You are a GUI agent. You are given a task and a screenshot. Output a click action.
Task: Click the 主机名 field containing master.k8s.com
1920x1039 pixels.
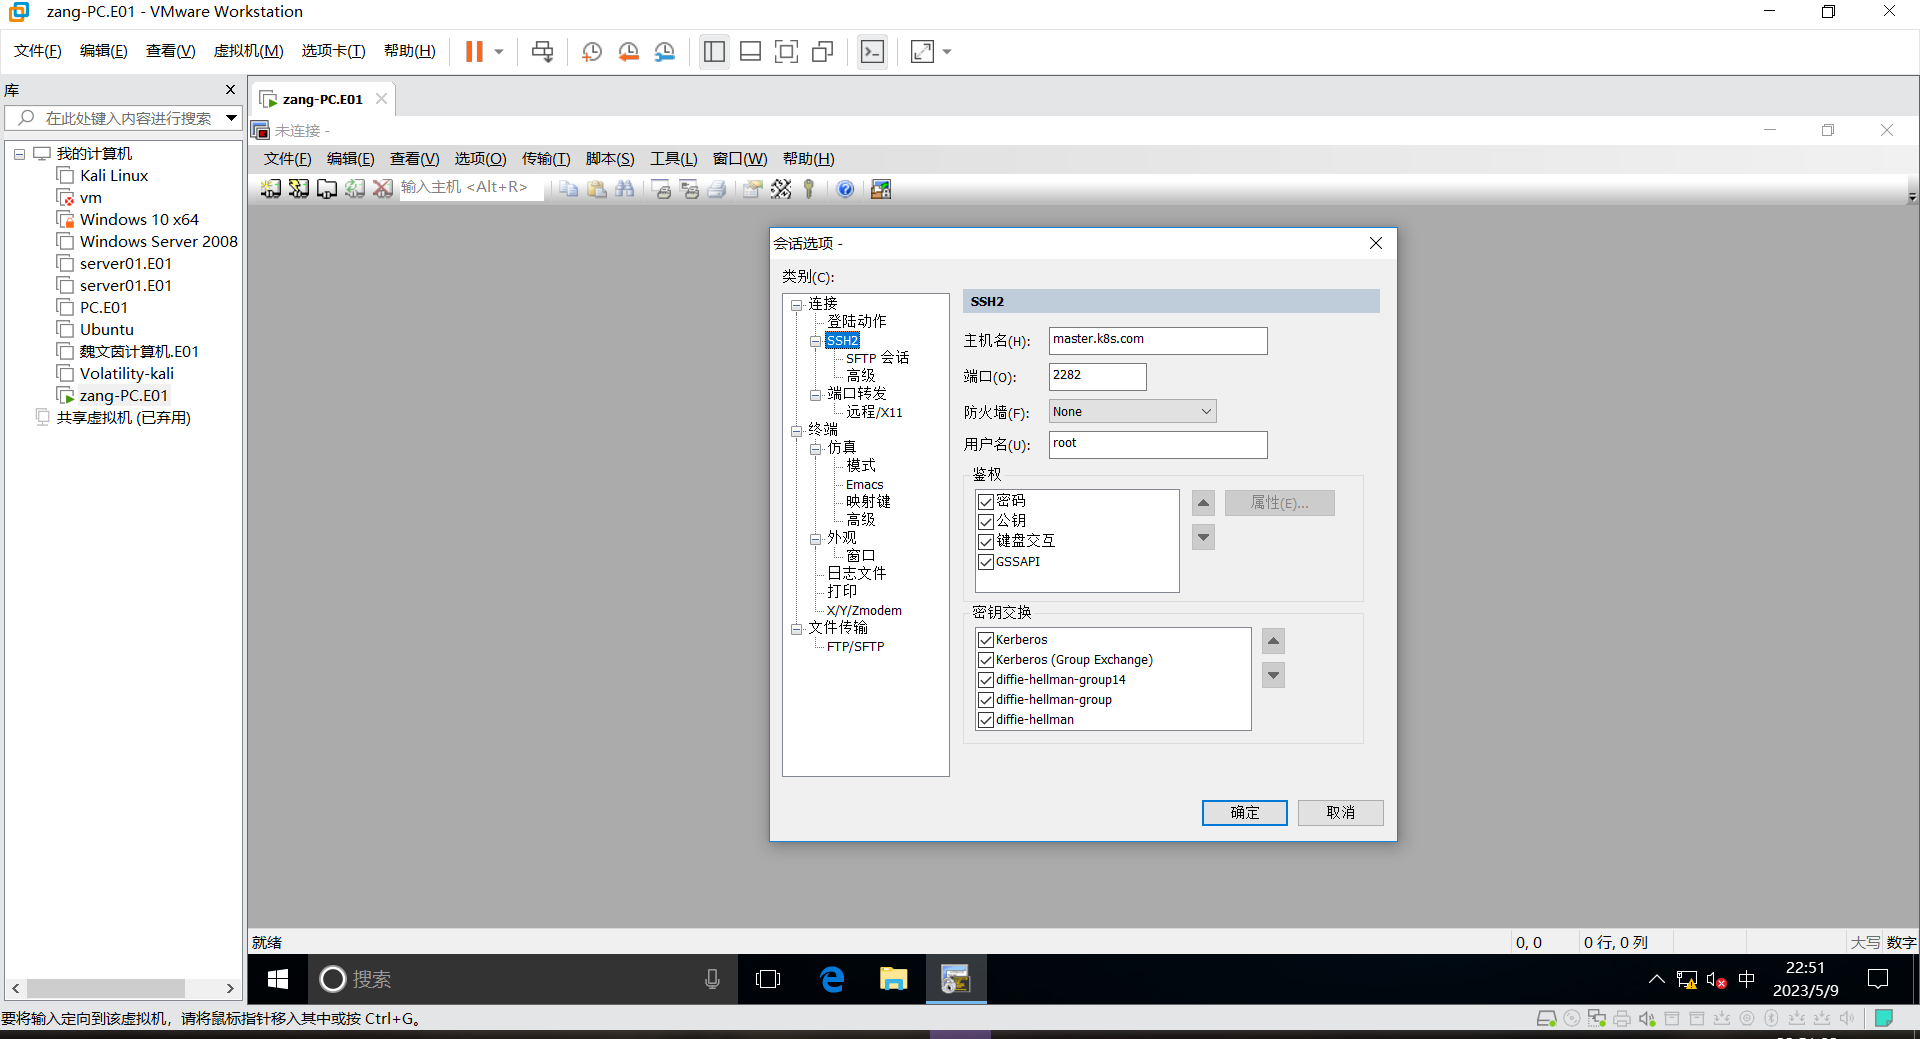tap(1158, 340)
